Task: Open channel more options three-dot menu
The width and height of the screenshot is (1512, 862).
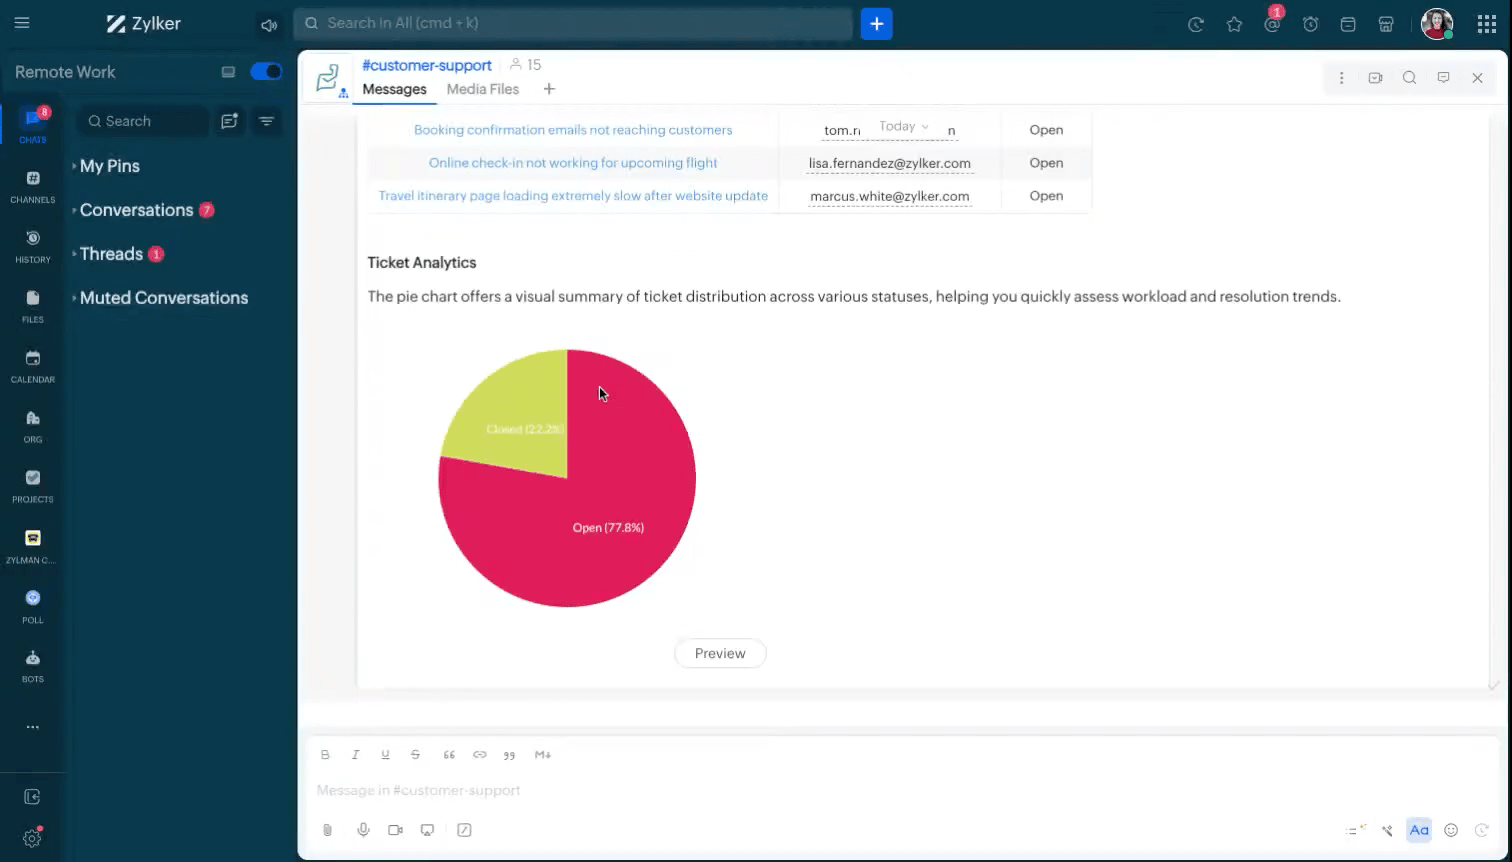Action: (1341, 78)
